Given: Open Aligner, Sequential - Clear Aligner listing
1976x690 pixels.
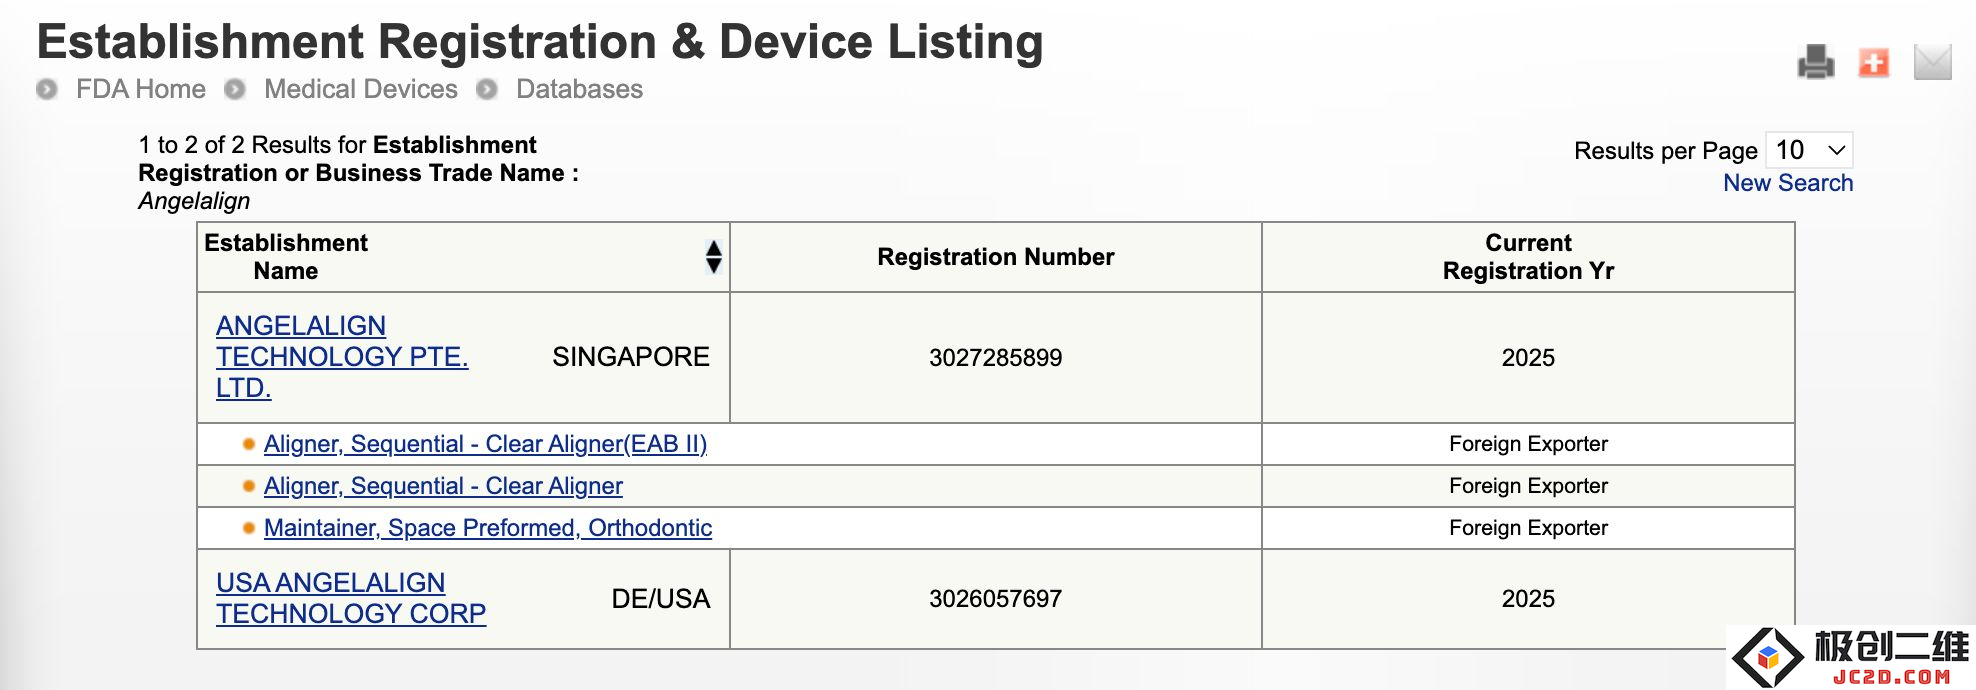Looking at the screenshot, I should coord(443,486).
